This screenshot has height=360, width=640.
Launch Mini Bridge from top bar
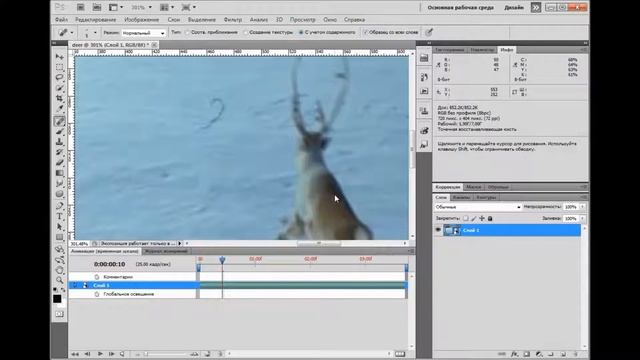click(97, 7)
